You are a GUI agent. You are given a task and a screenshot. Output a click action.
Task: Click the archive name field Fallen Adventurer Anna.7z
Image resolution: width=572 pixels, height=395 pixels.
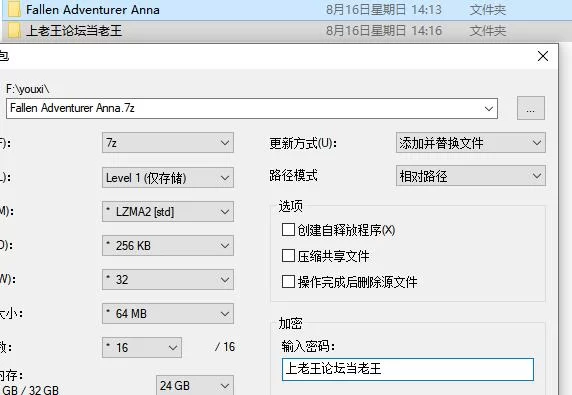(x=252, y=108)
